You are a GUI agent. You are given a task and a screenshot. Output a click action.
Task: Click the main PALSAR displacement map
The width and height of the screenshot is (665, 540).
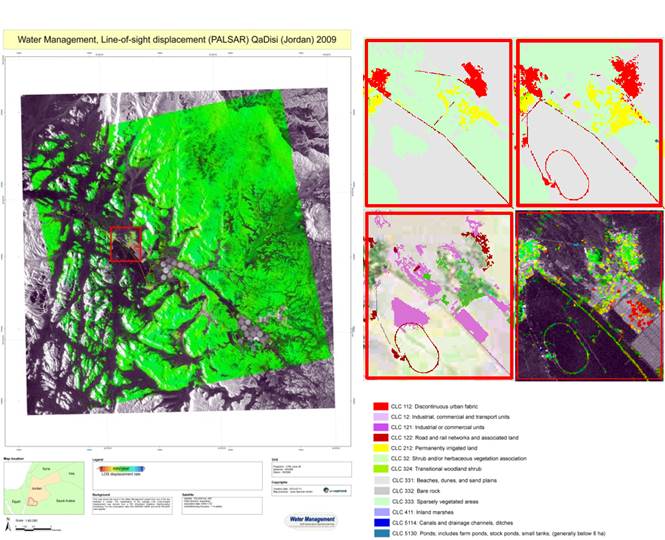coord(178,251)
